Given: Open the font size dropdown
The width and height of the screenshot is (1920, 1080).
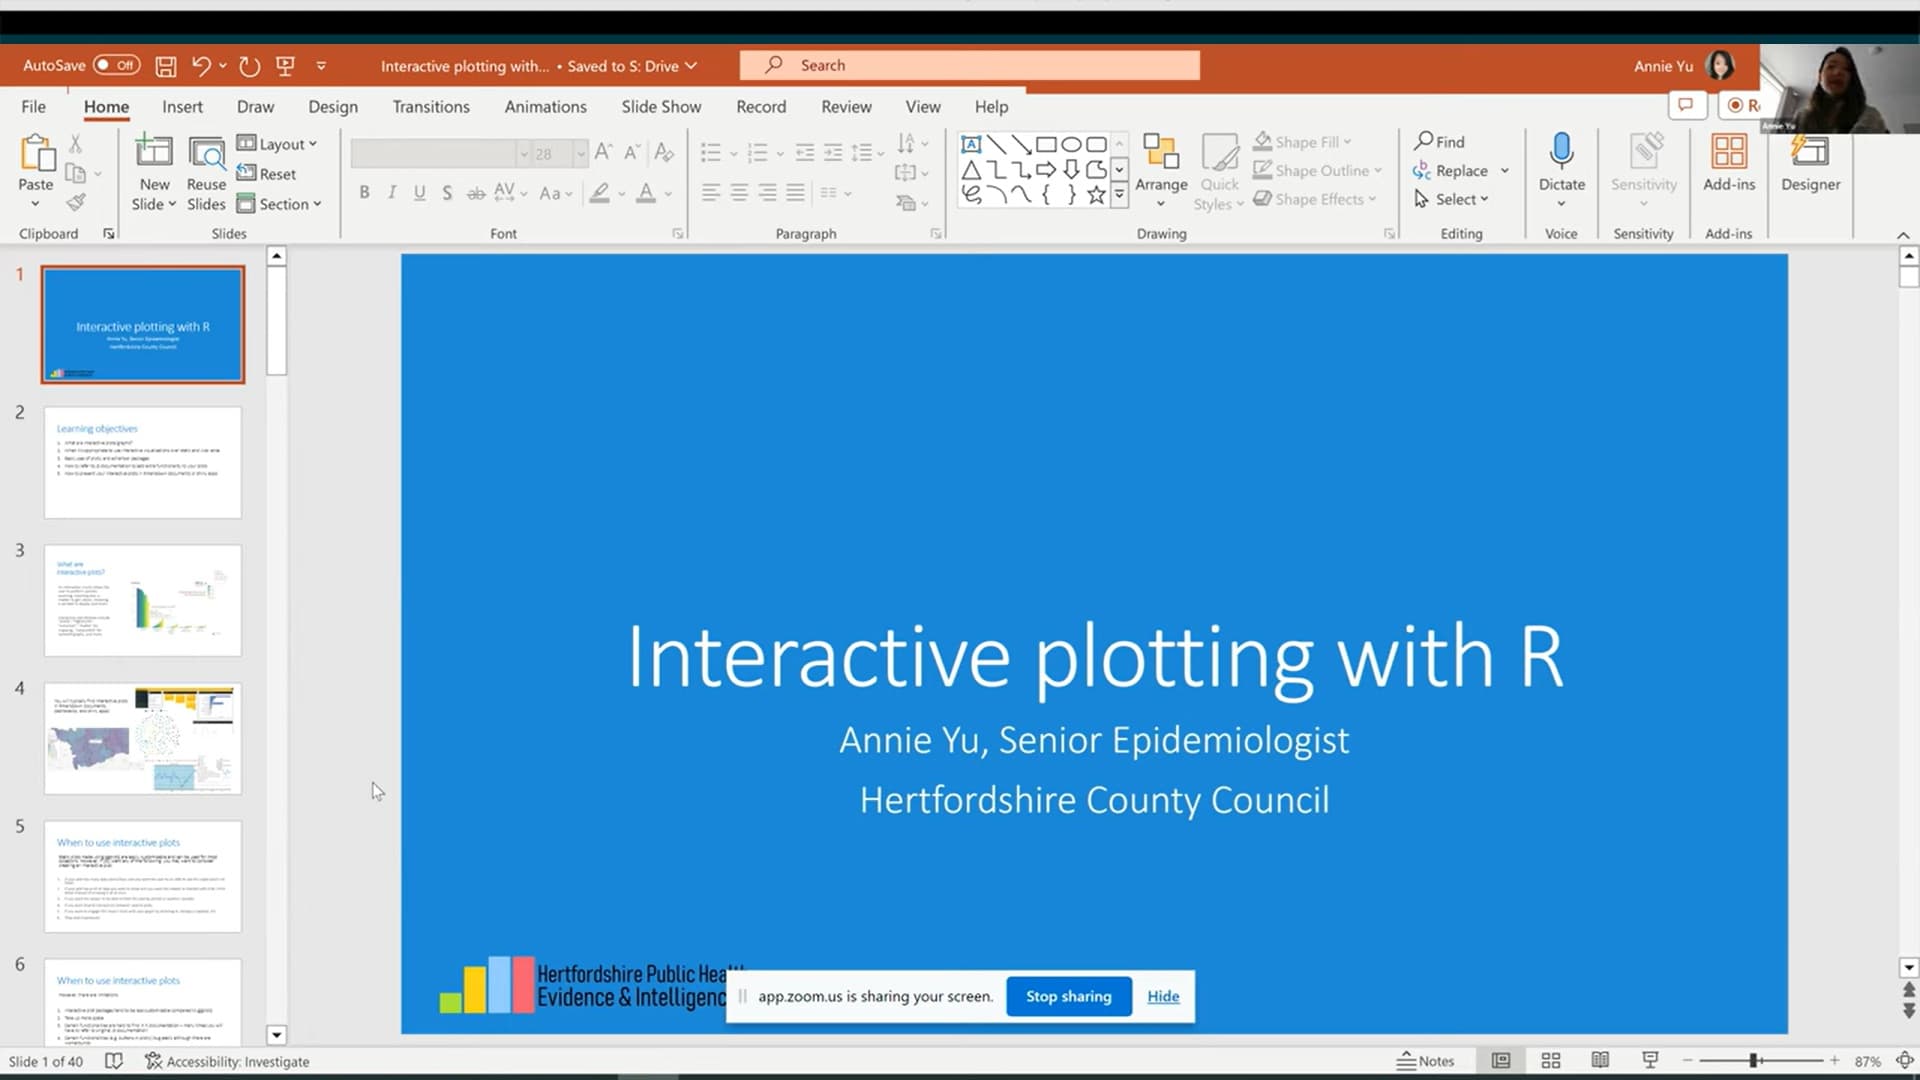Looking at the screenshot, I should (581, 153).
